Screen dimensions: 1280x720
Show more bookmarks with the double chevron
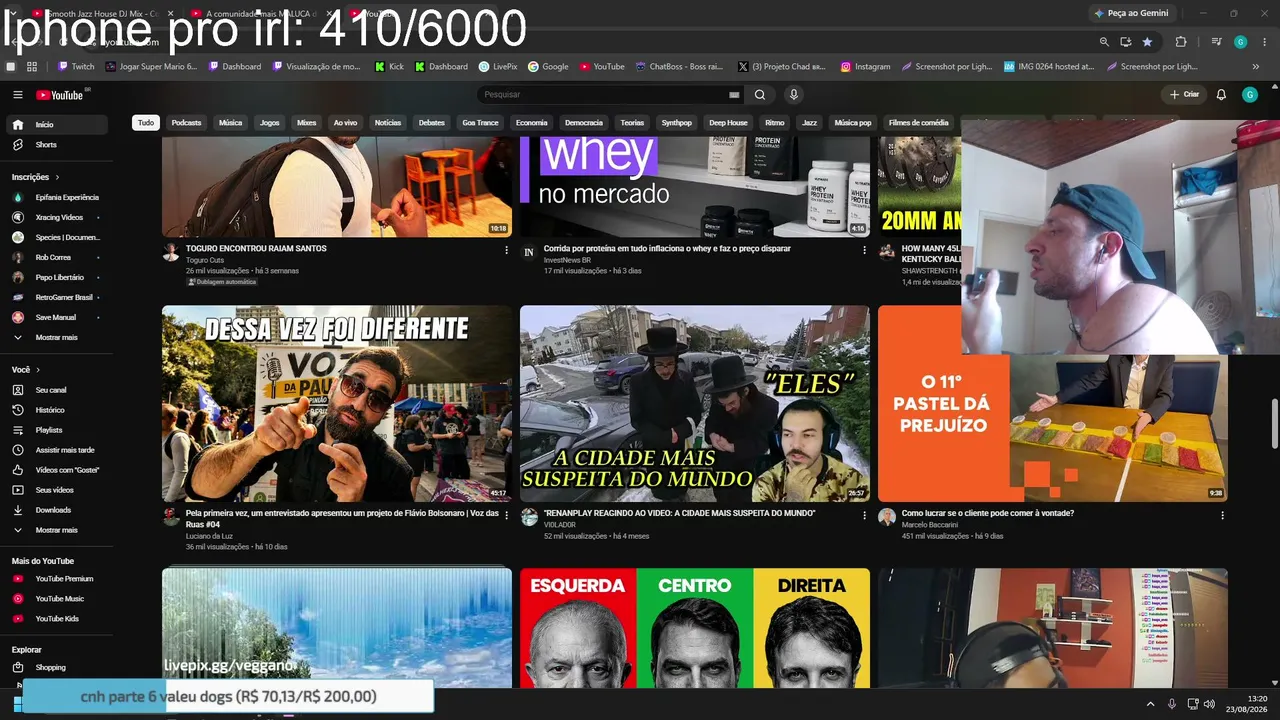(x=1256, y=67)
